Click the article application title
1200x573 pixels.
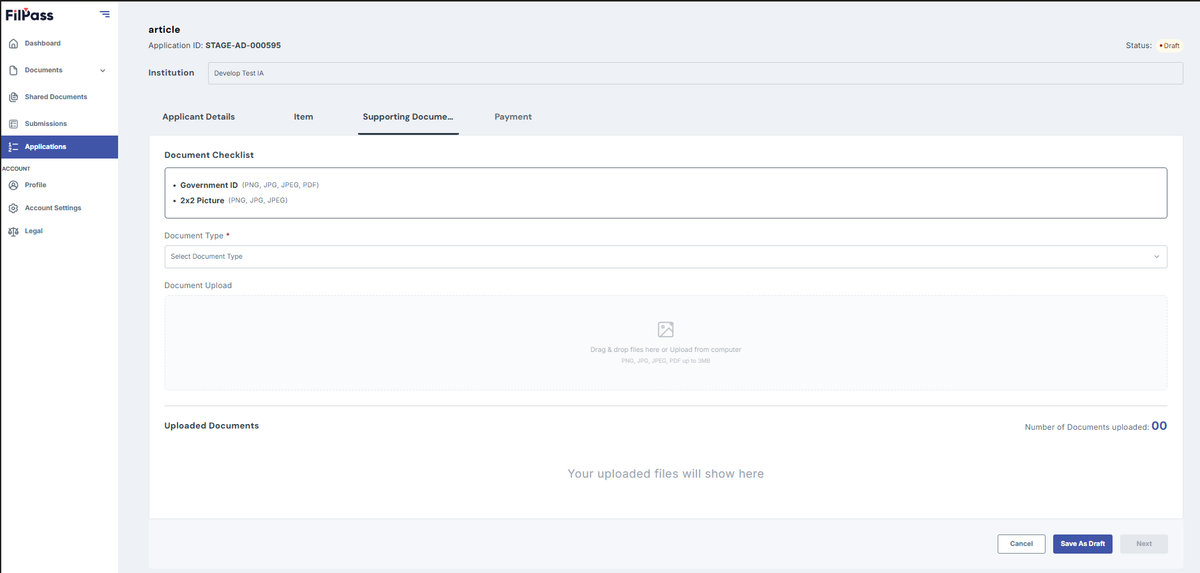pos(164,29)
